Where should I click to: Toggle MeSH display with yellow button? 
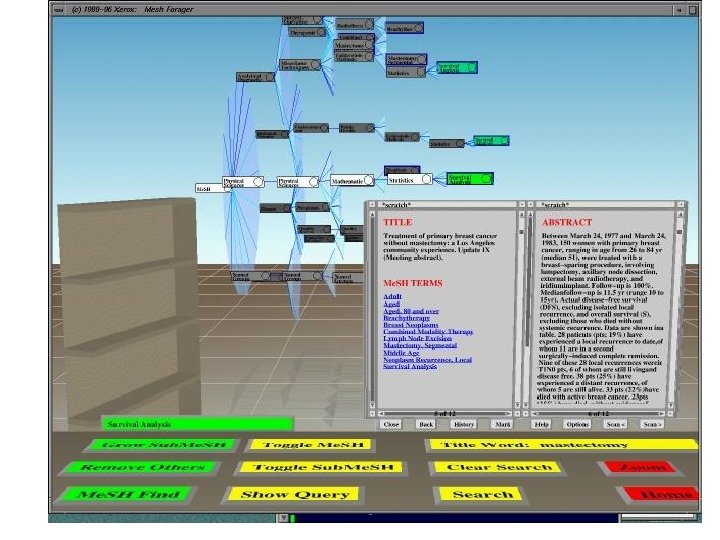pyautogui.click(x=312, y=444)
